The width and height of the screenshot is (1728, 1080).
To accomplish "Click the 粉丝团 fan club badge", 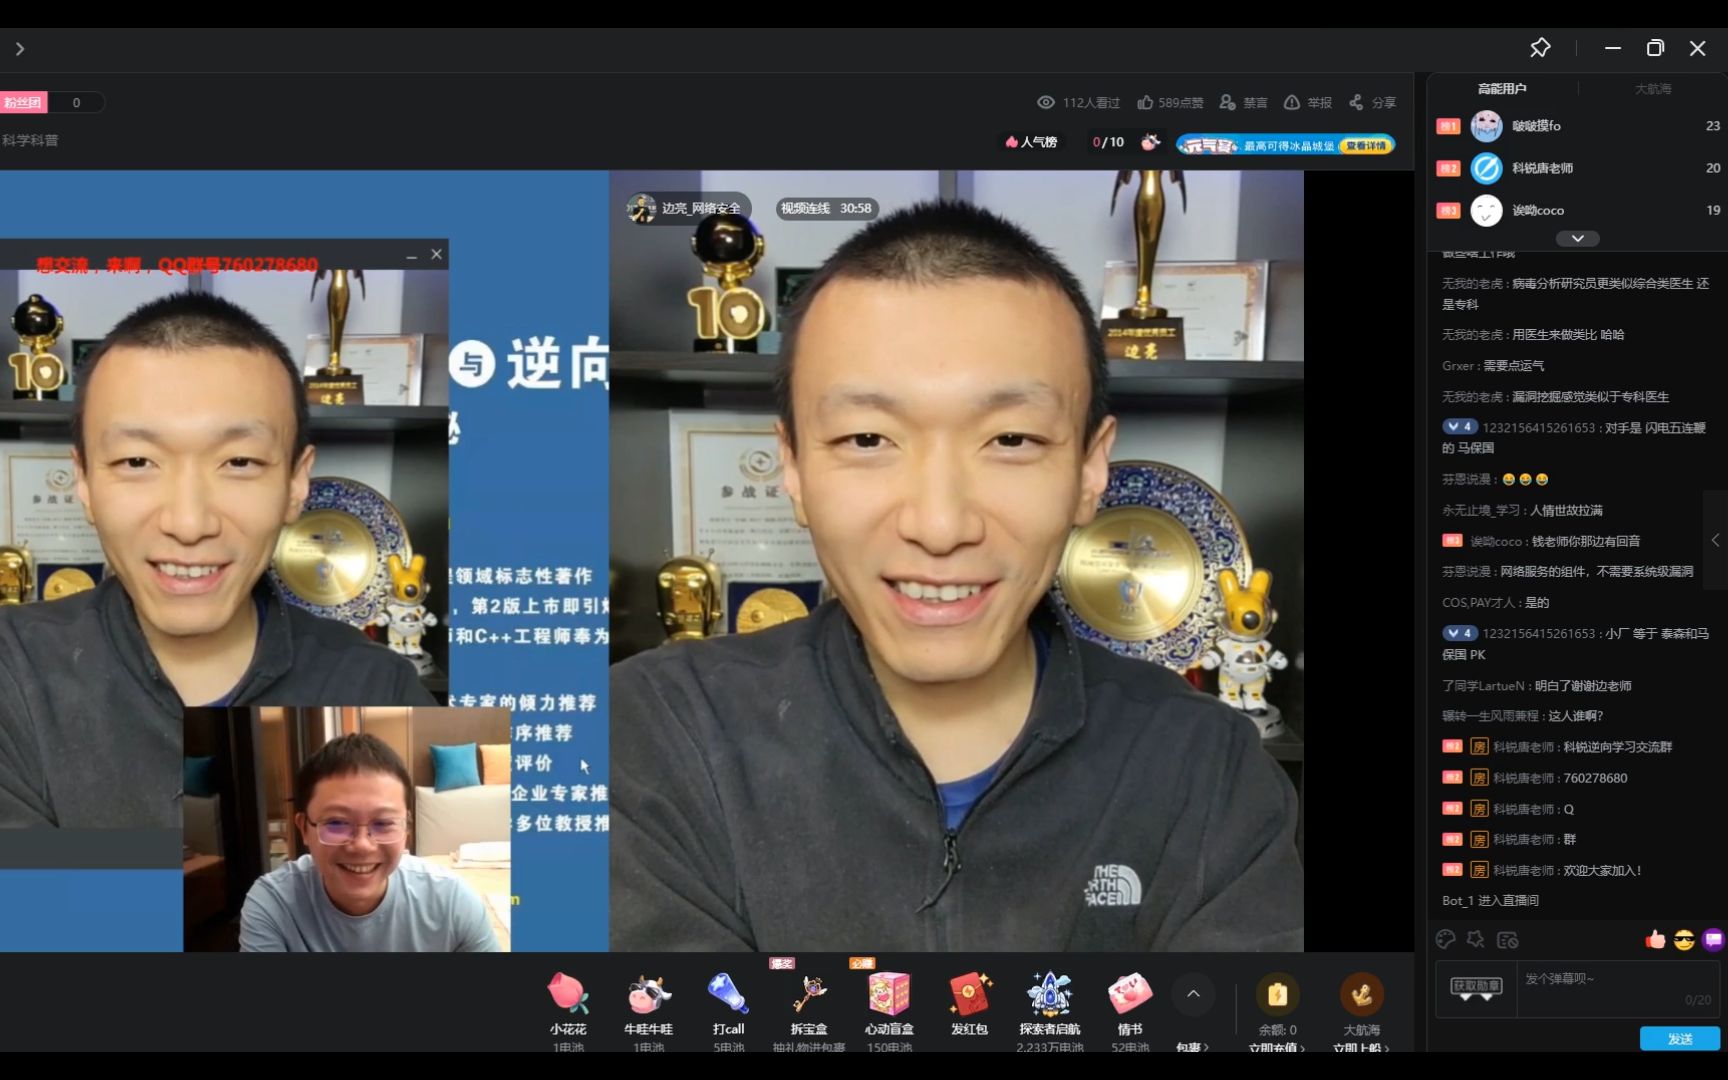I will [22, 102].
